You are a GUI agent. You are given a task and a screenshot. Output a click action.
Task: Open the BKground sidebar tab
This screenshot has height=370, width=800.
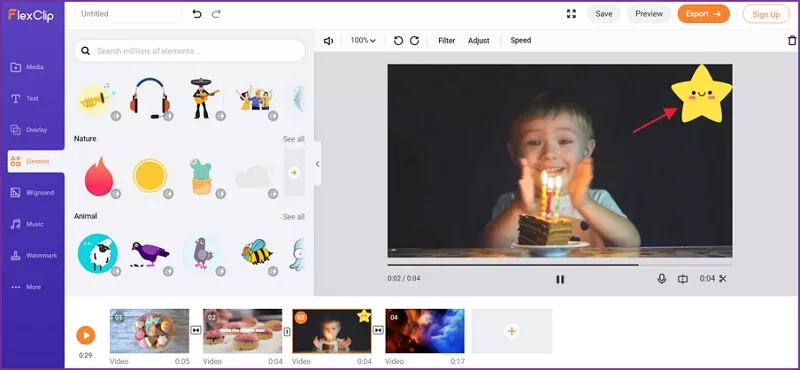tap(32, 192)
